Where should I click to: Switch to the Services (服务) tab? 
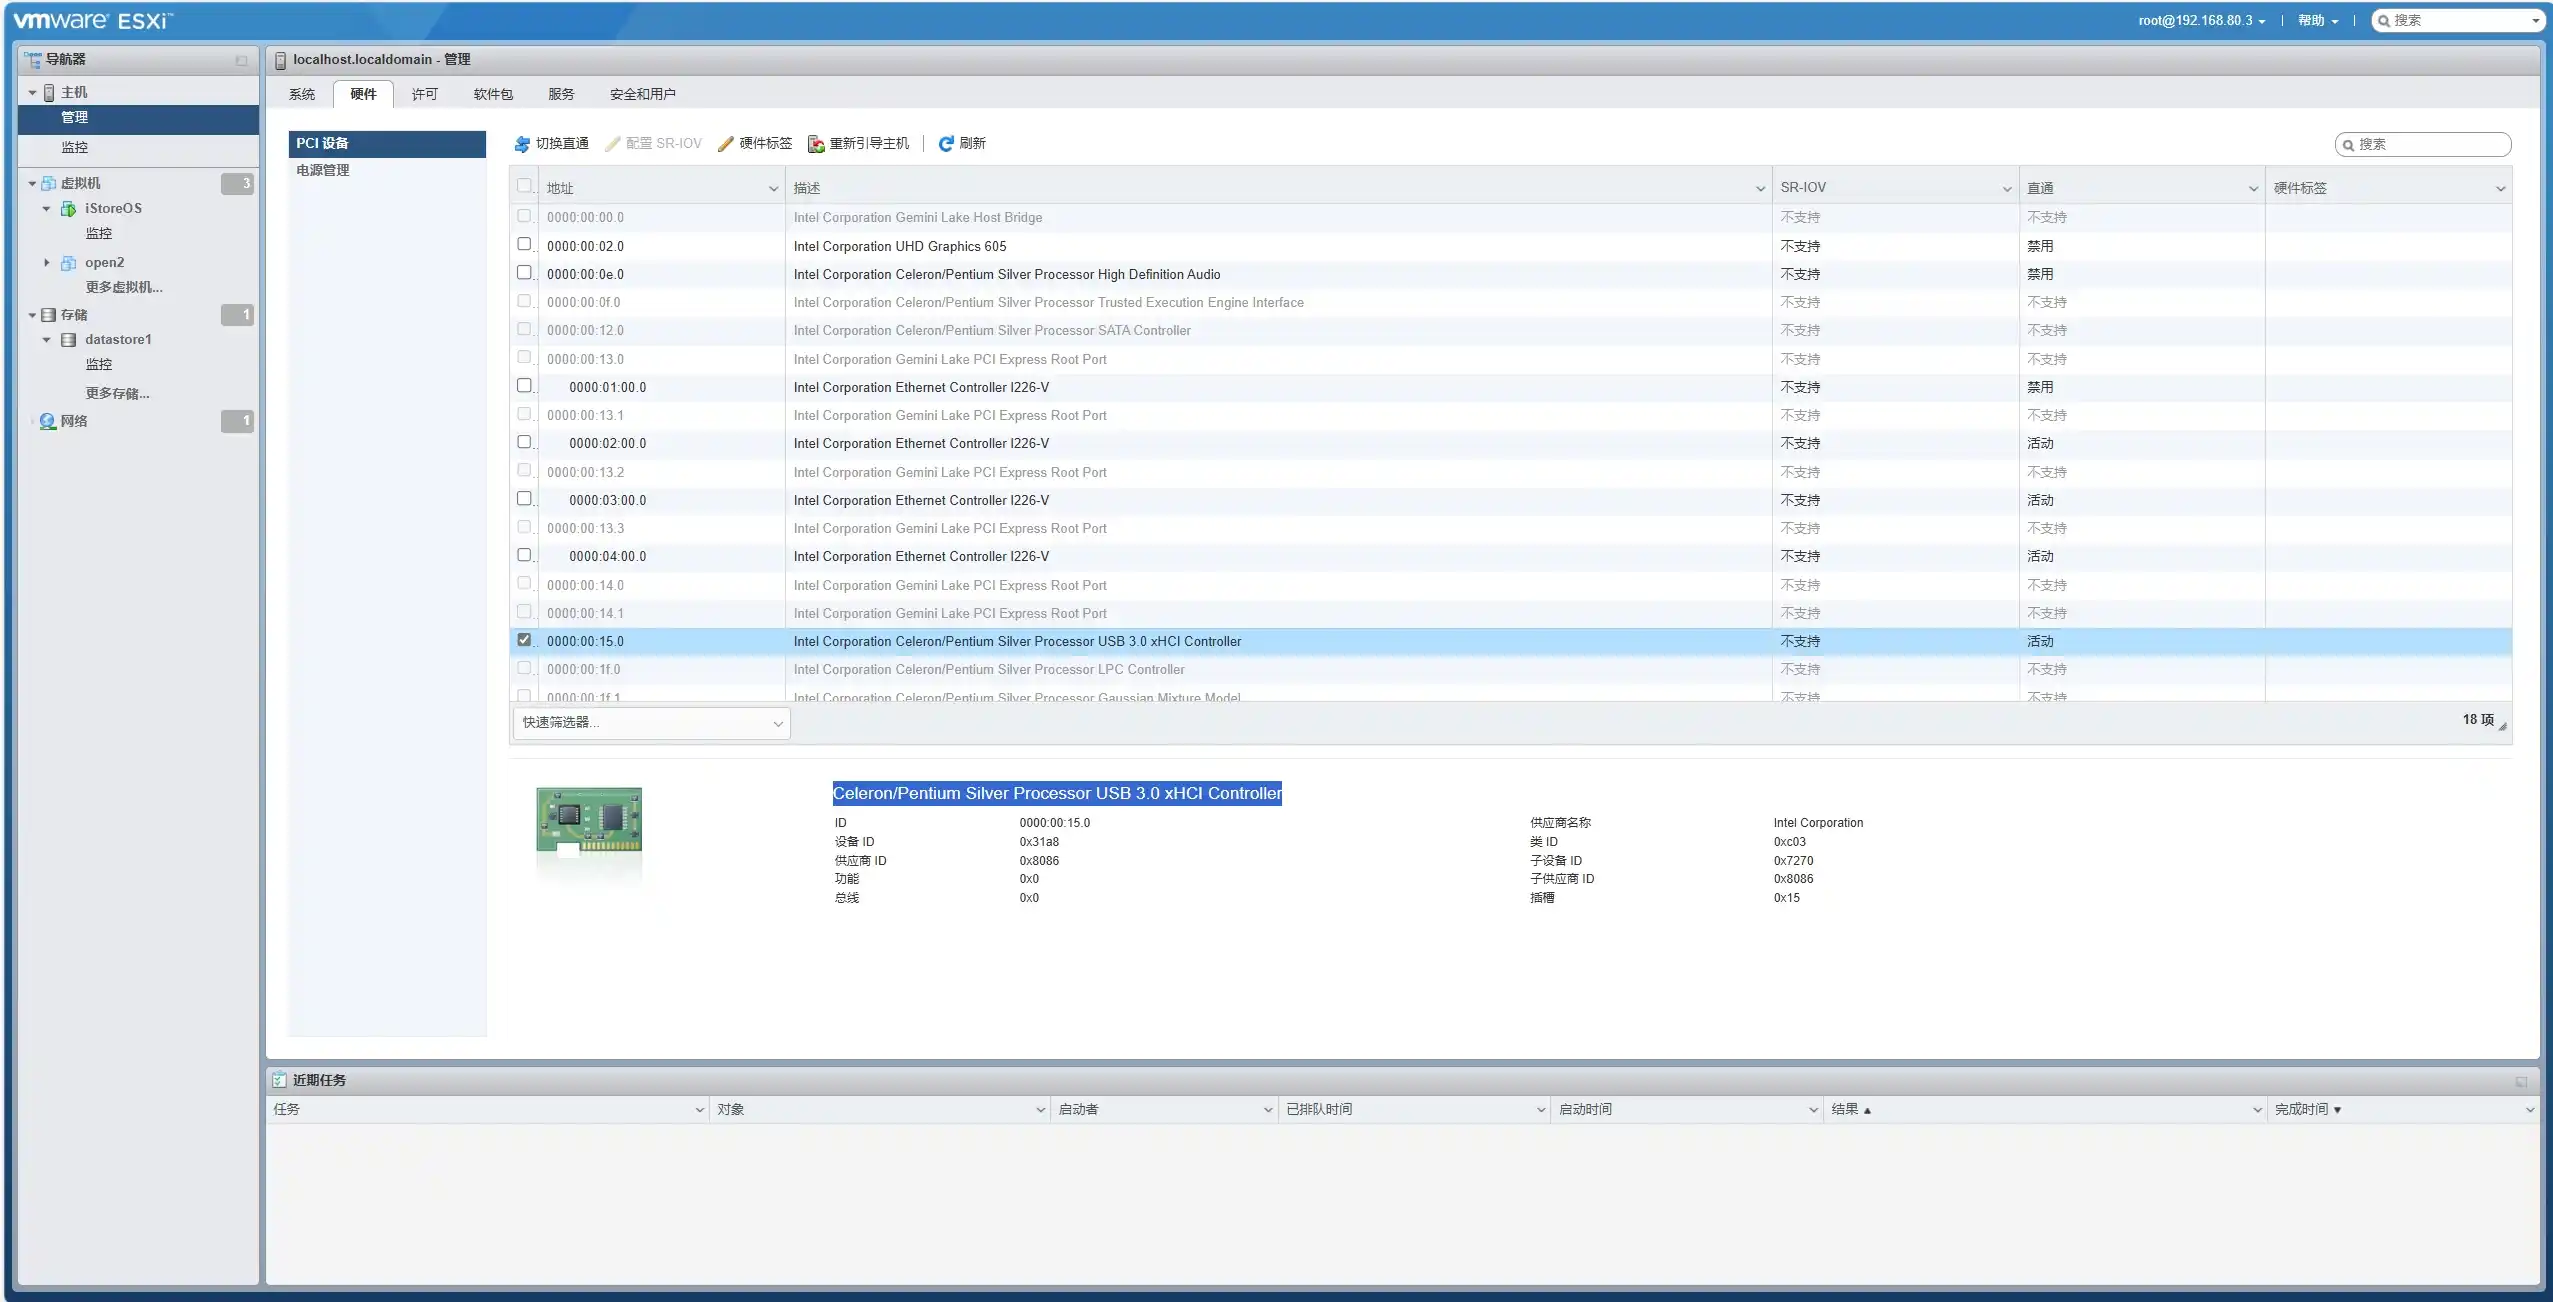click(x=561, y=94)
